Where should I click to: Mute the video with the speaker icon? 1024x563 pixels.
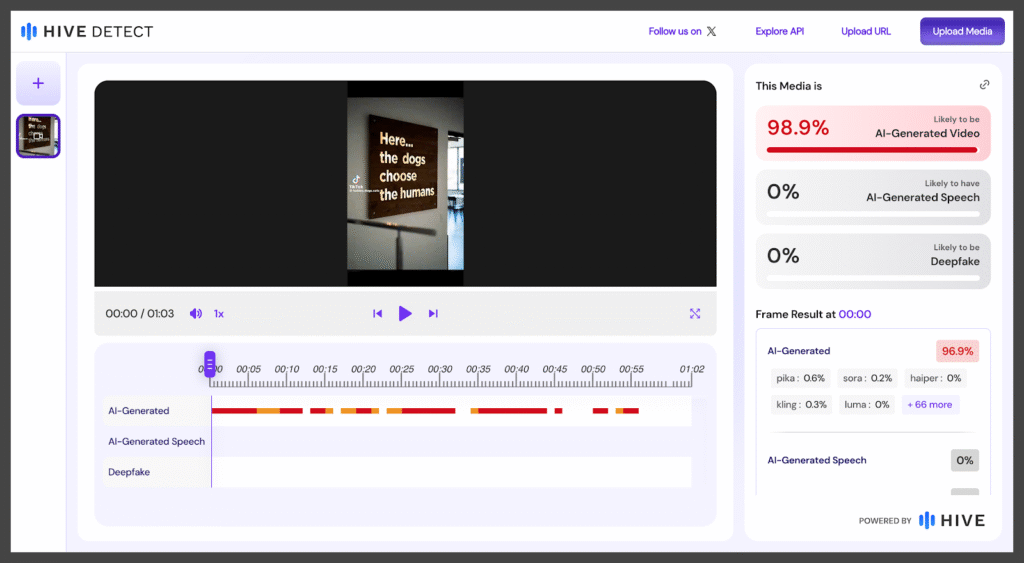coord(195,313)
